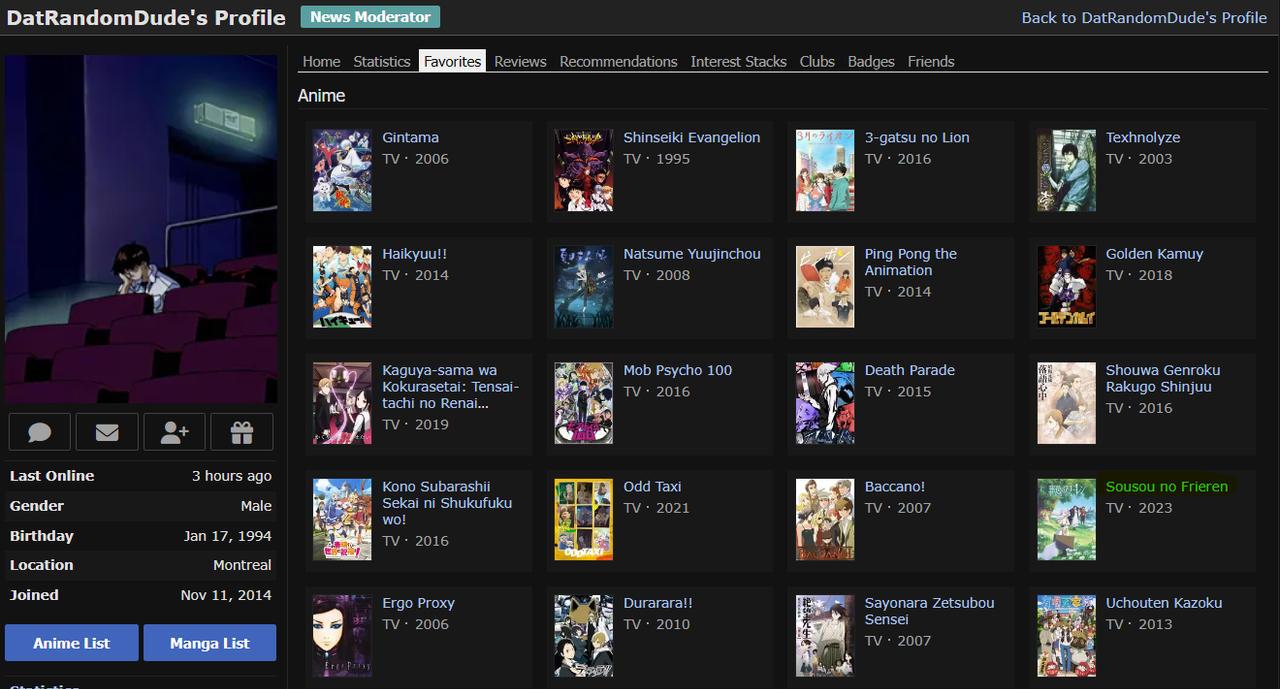Image resolution: width=1280 pixels, height=689 pixels.
Task: Open the Gintama title link
Action: [410, 137]
